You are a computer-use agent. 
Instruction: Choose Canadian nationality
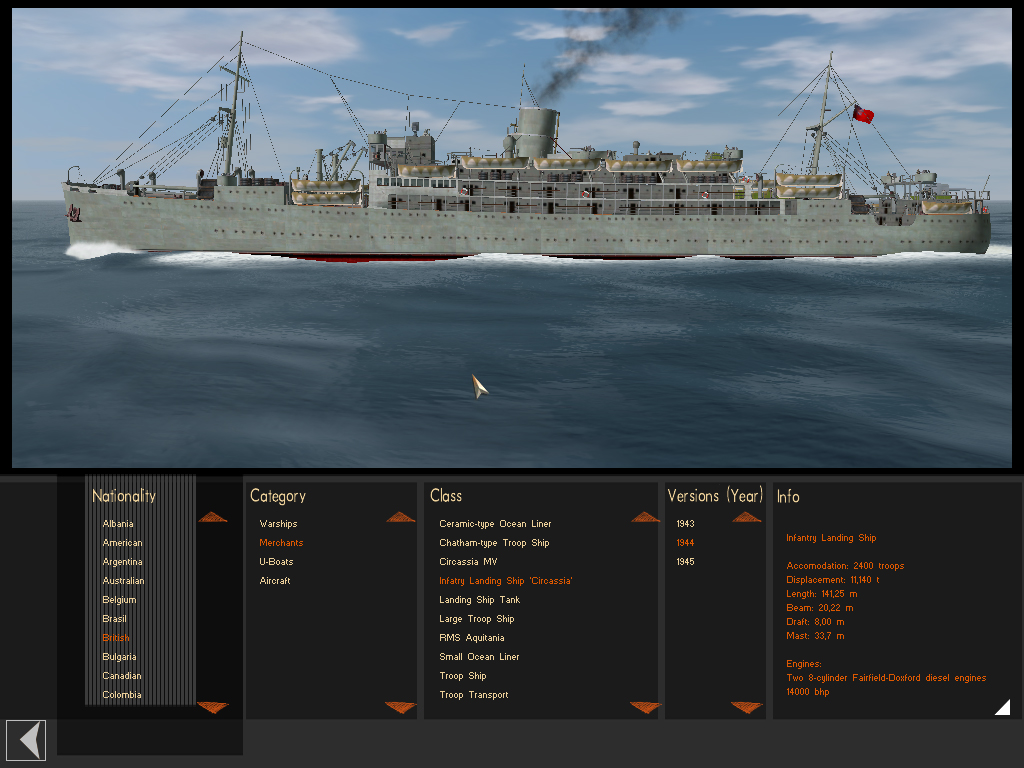click(121, 676)
